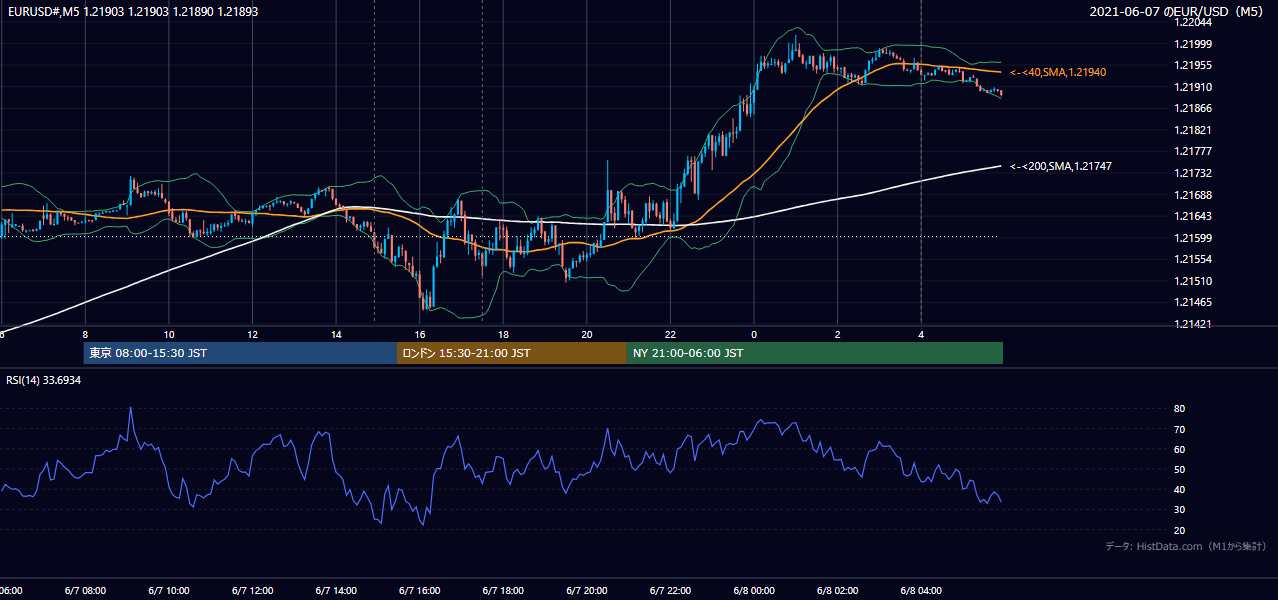Click the EURUSD#,M5 chart title text

132,12
